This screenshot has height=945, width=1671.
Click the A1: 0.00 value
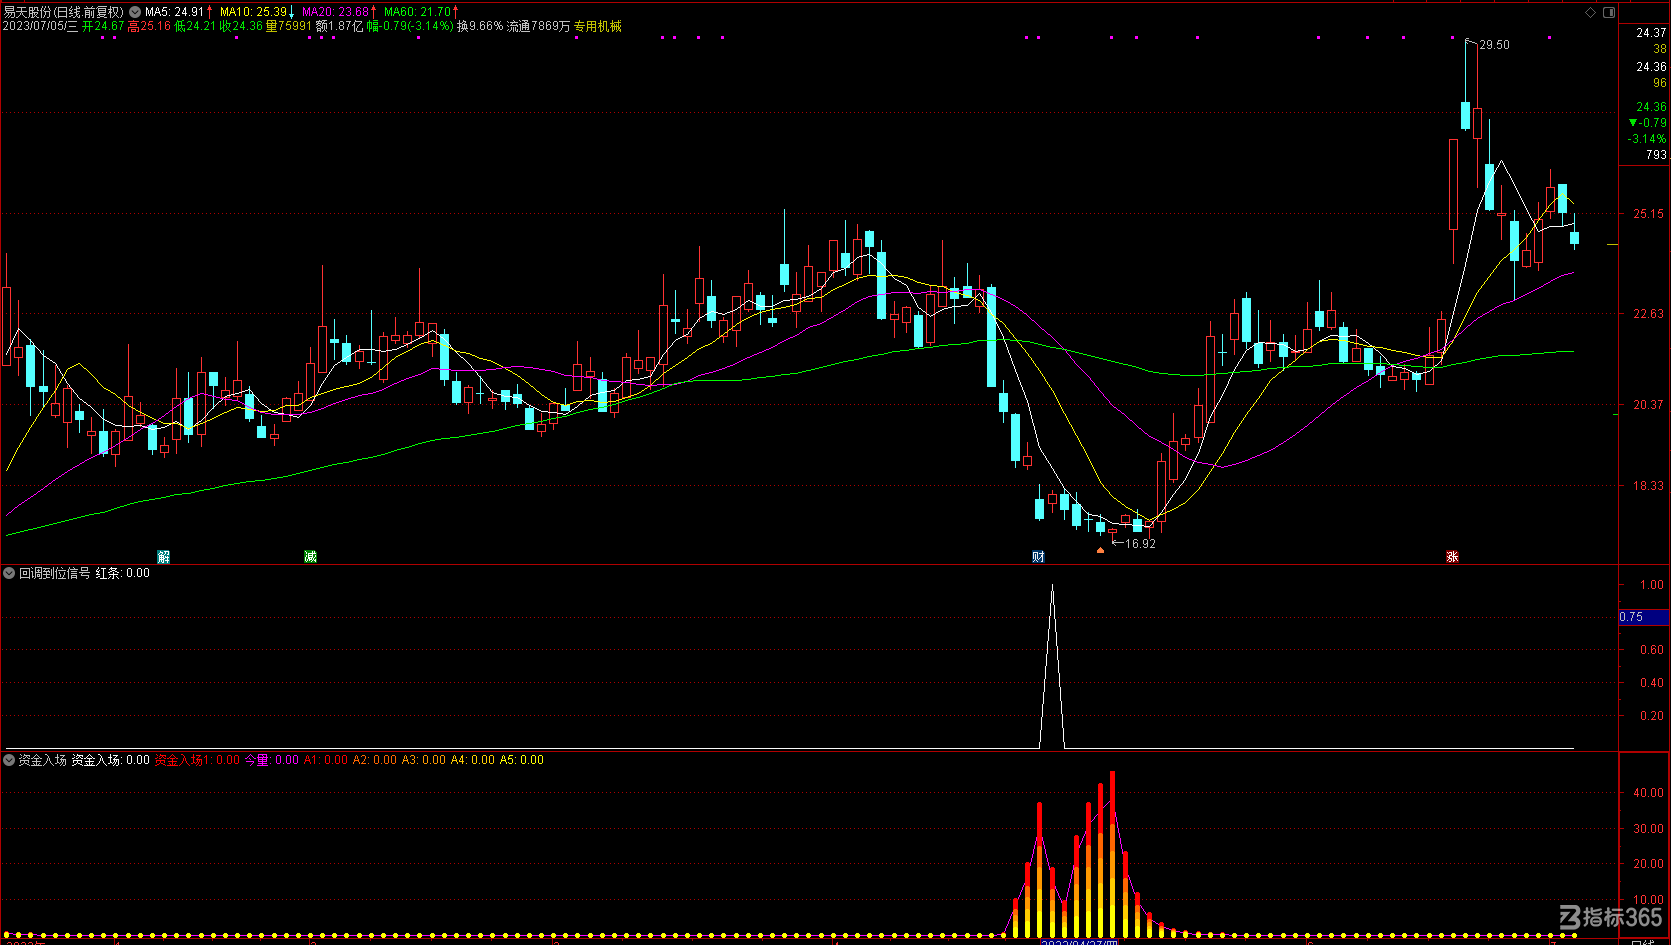pos(326,760)
